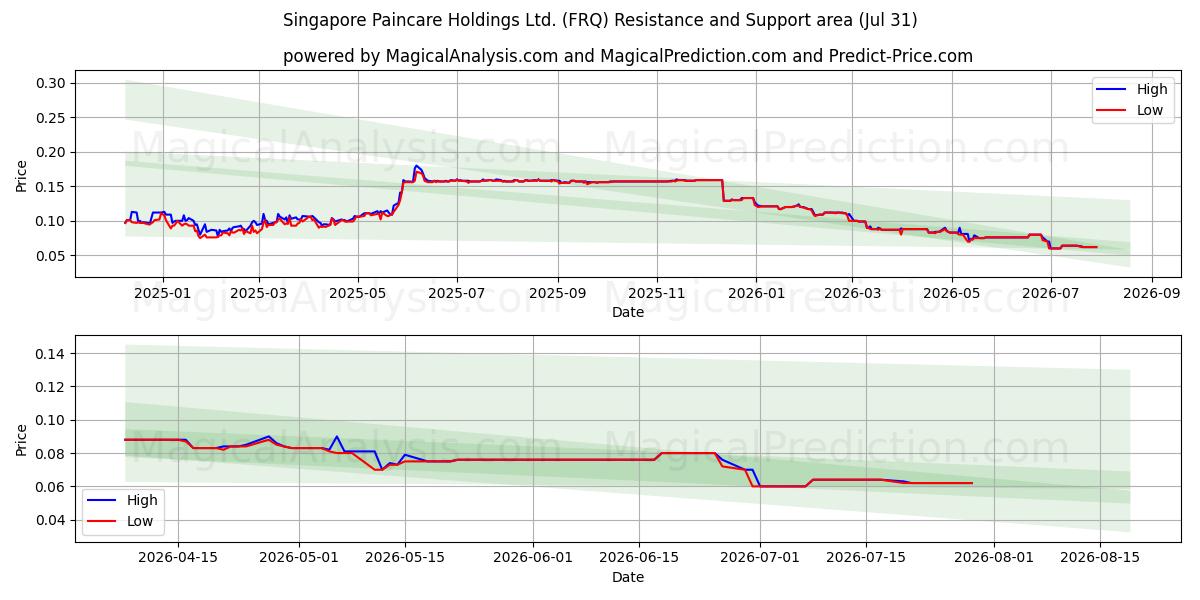Click the 2026-06-15 tick label on the bottom chart
This screenshot has width=1200, height=600.
pos(638,558)
